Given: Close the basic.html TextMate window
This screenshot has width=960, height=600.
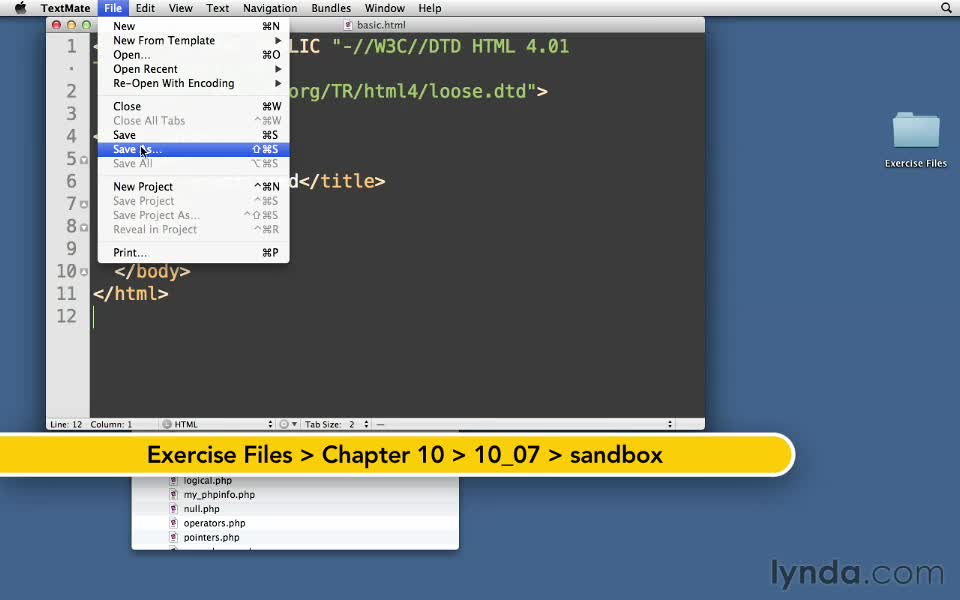Looking at the screenshot, I should [x=56, y=25].
